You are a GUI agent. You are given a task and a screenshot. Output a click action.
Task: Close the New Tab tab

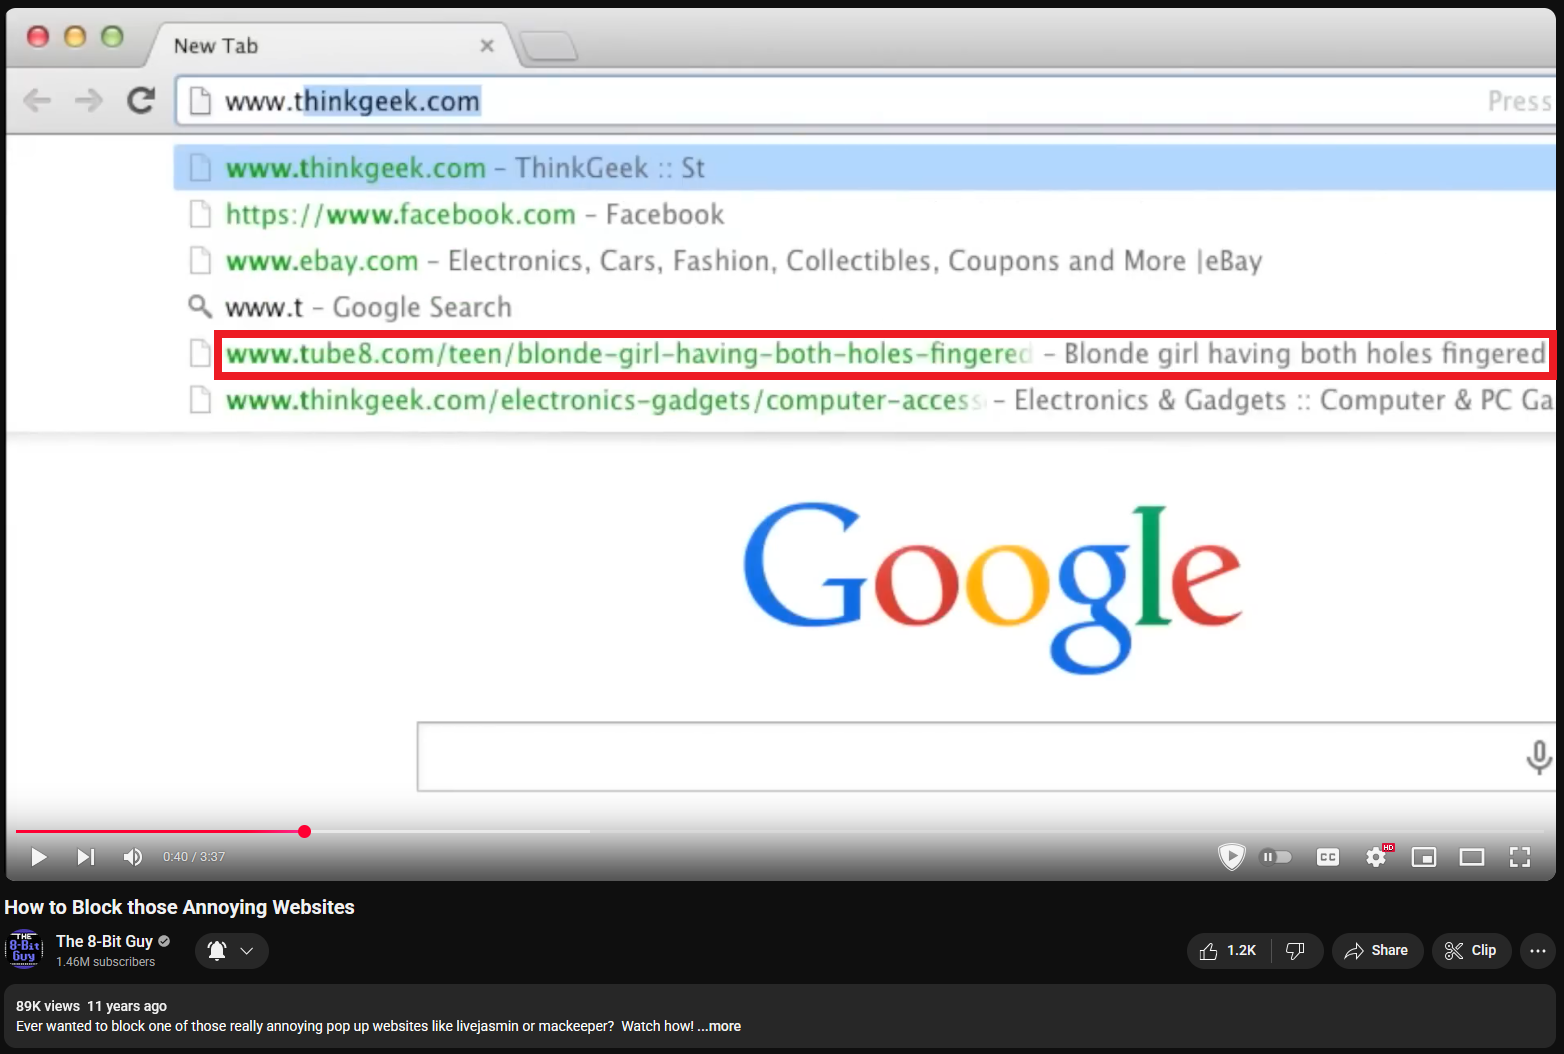click(x=487, y=46)
